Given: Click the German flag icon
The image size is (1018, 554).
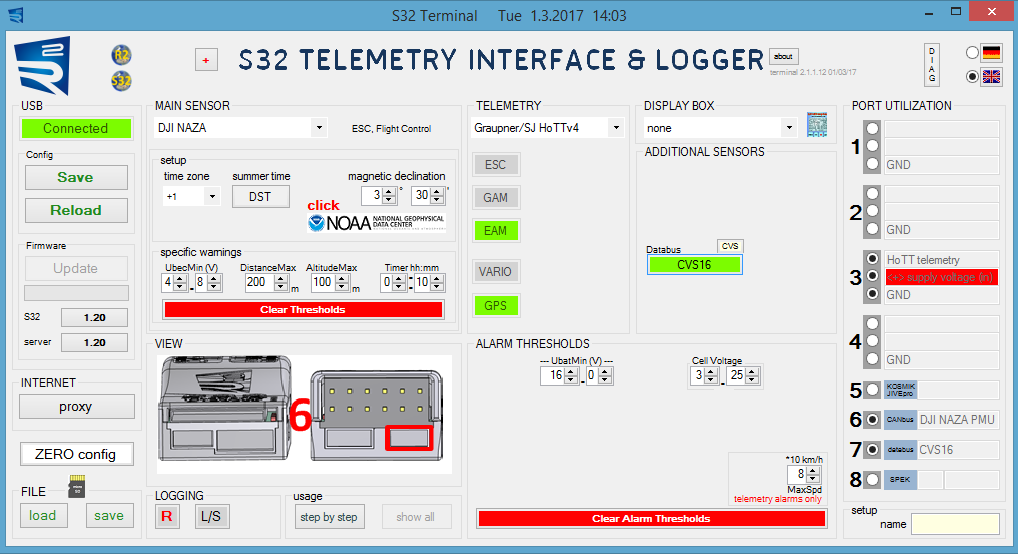Looking at the screenshot, I should [x=991, y=53].
